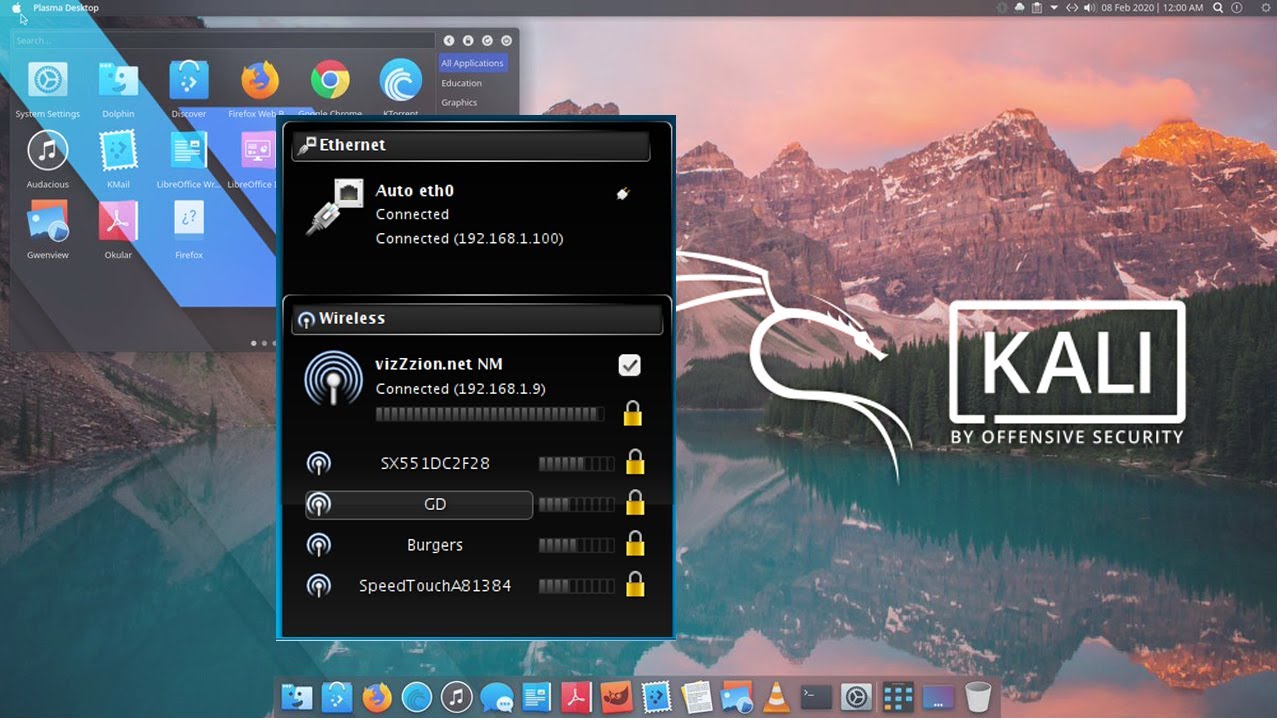1280x720 pixels.
Task: Click the vizZzion.net signal strength bar
Action: coord(490,414)
